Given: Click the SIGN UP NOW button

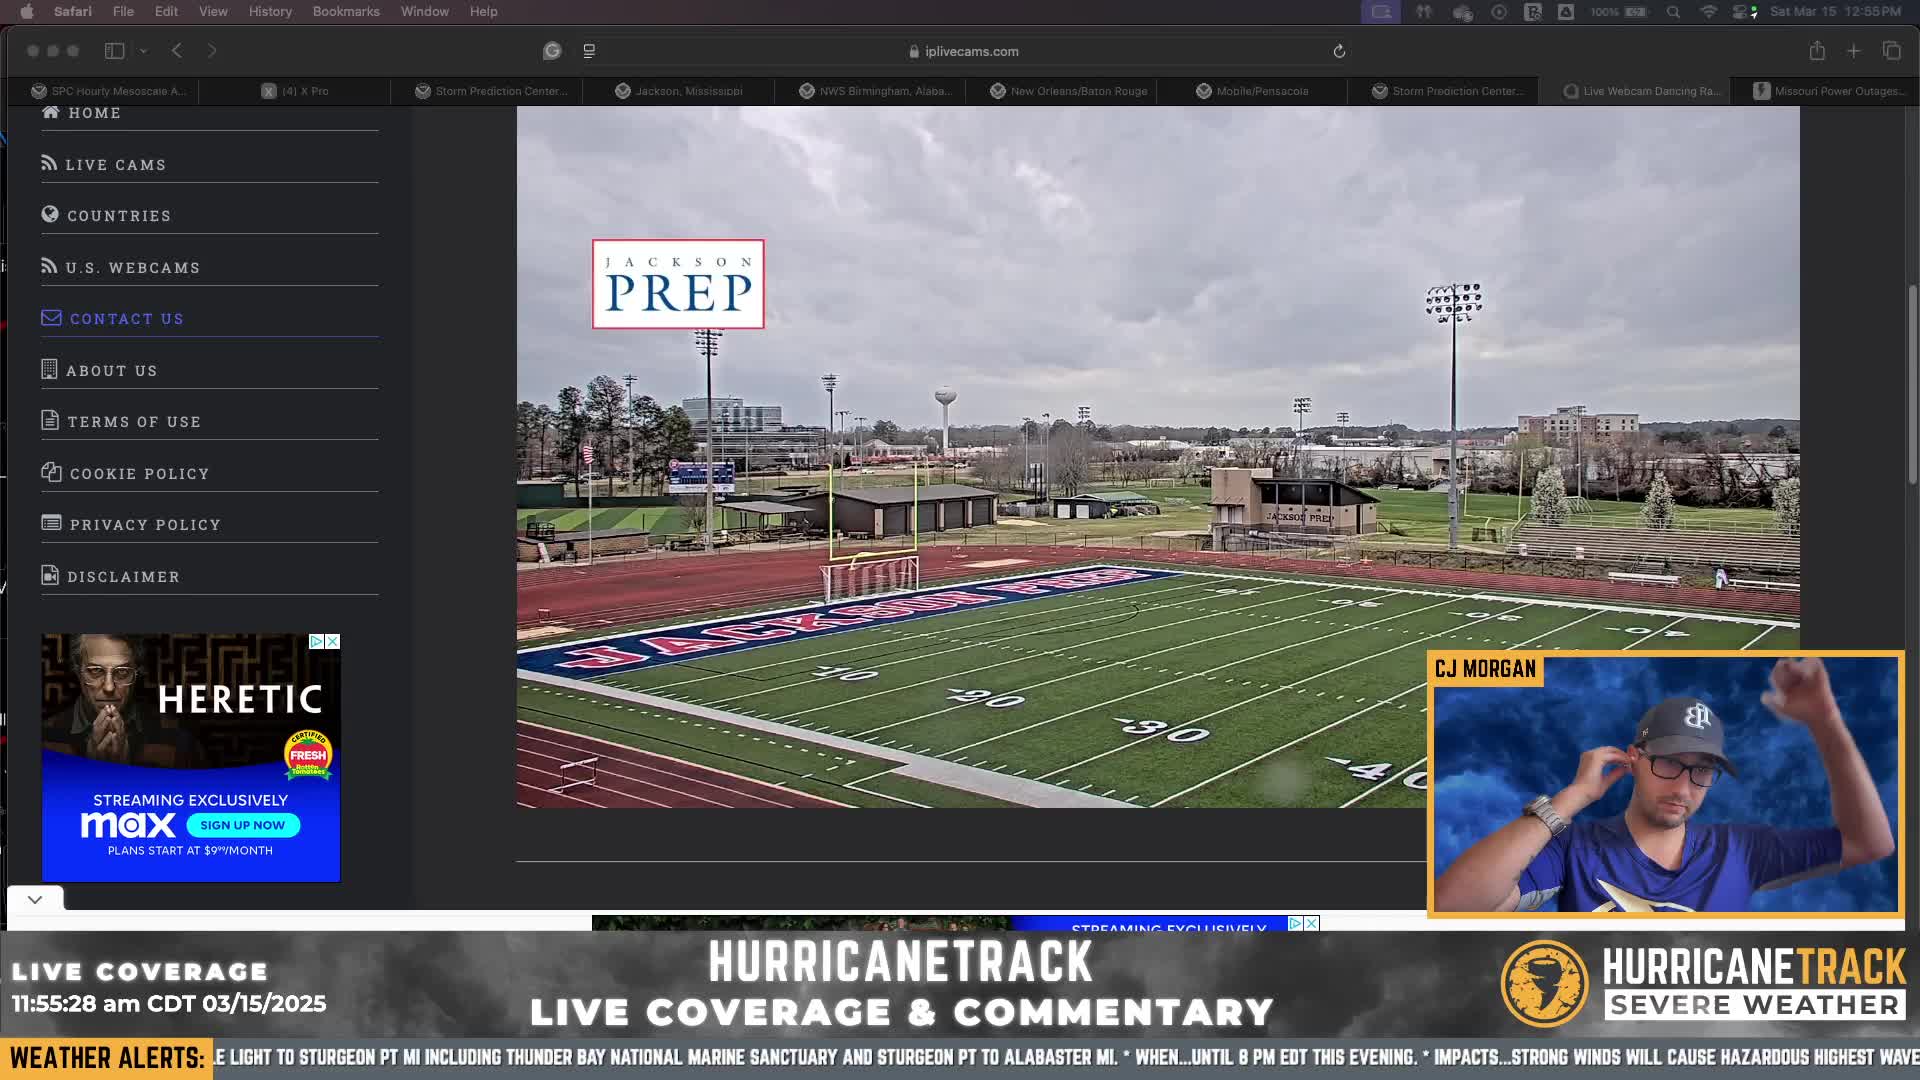Looking at the screenshot, I should click(x=243, y=825).
